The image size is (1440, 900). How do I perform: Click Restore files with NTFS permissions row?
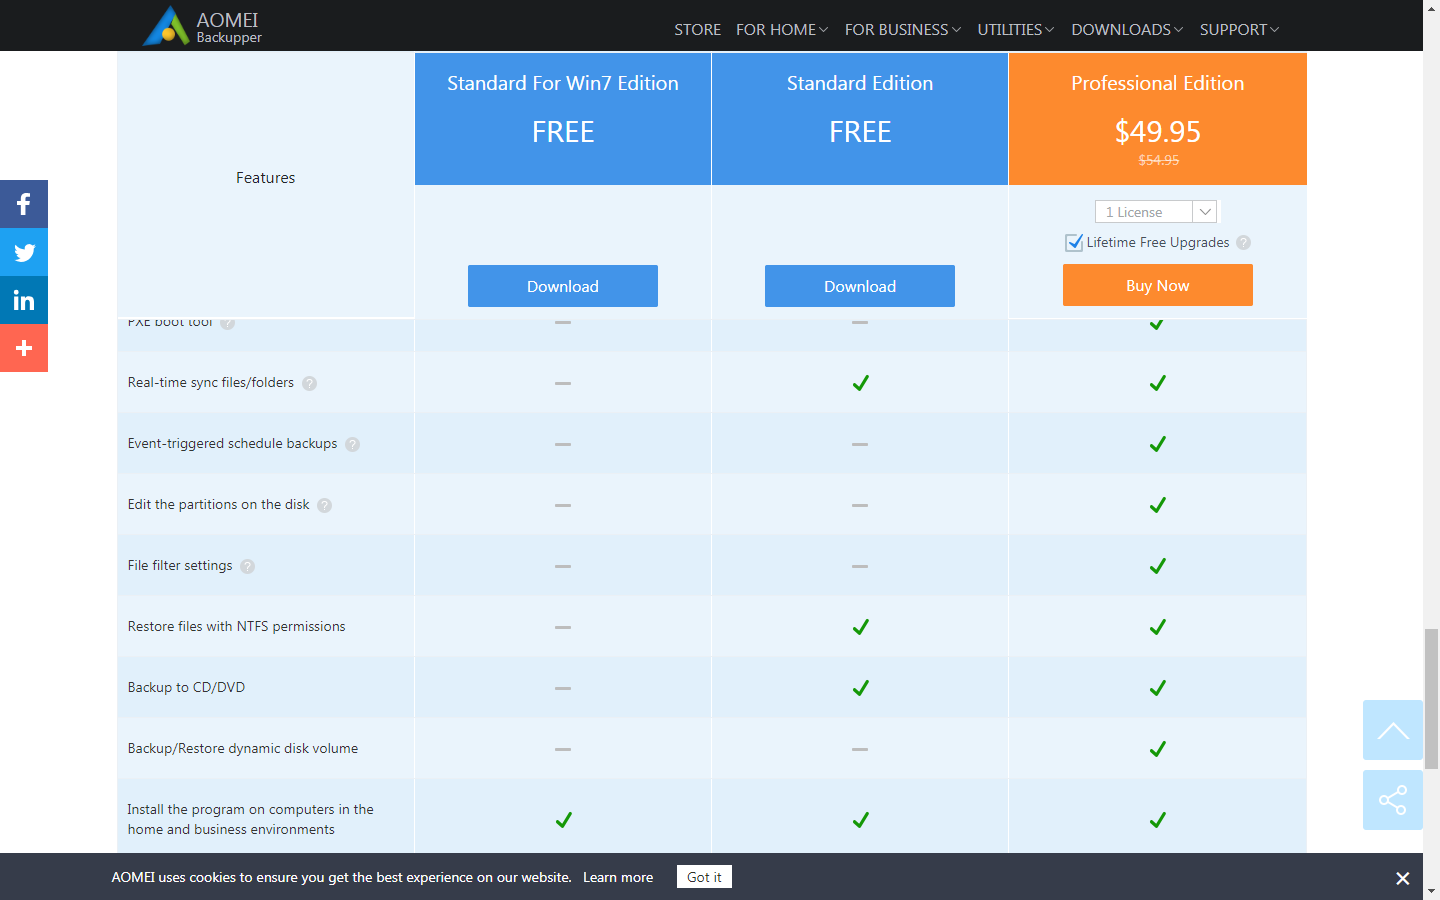712,627
